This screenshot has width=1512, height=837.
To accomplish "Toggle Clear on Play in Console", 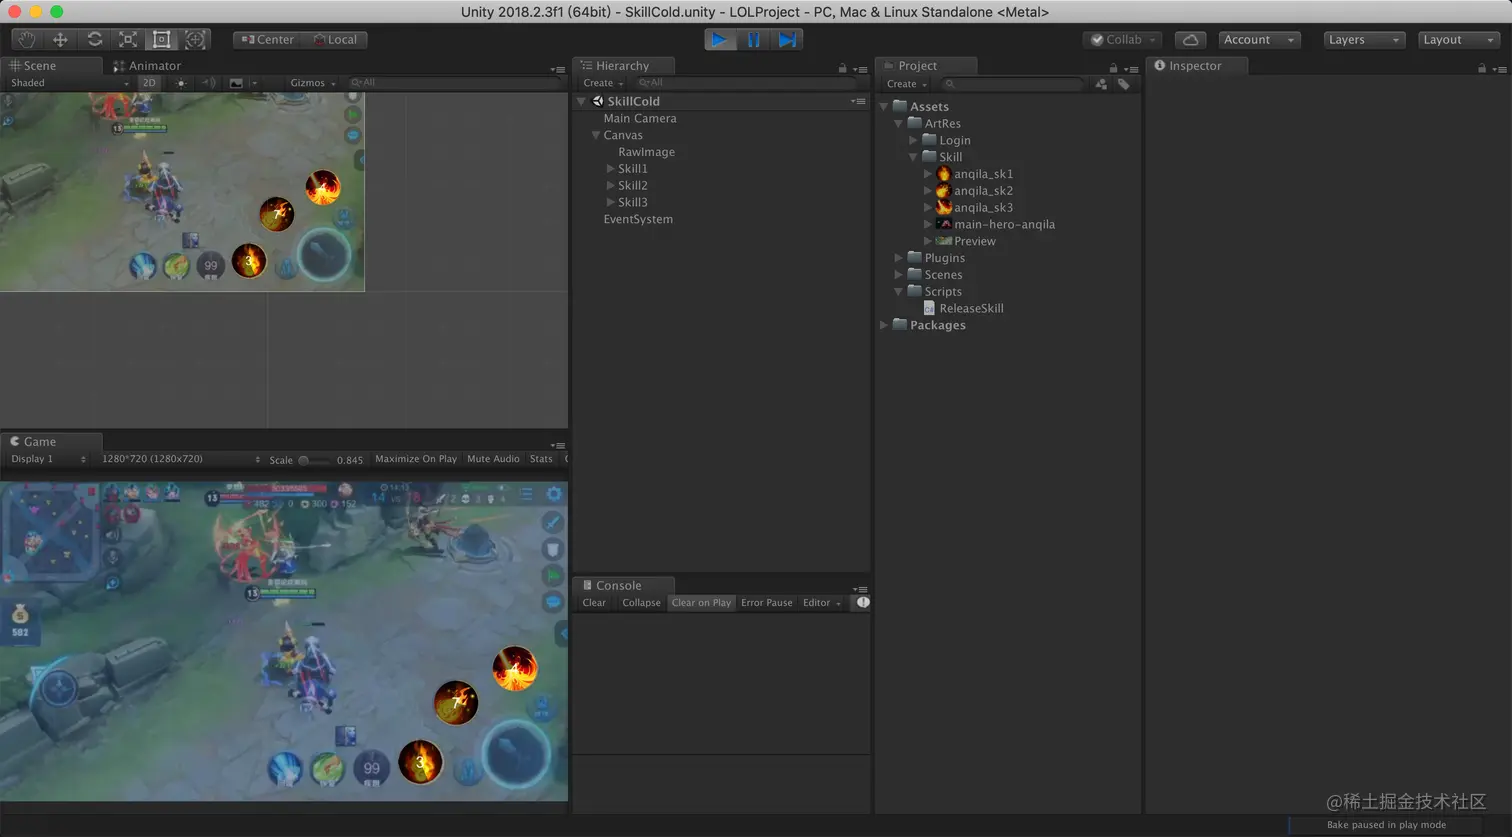I will (x=701, y=603).
